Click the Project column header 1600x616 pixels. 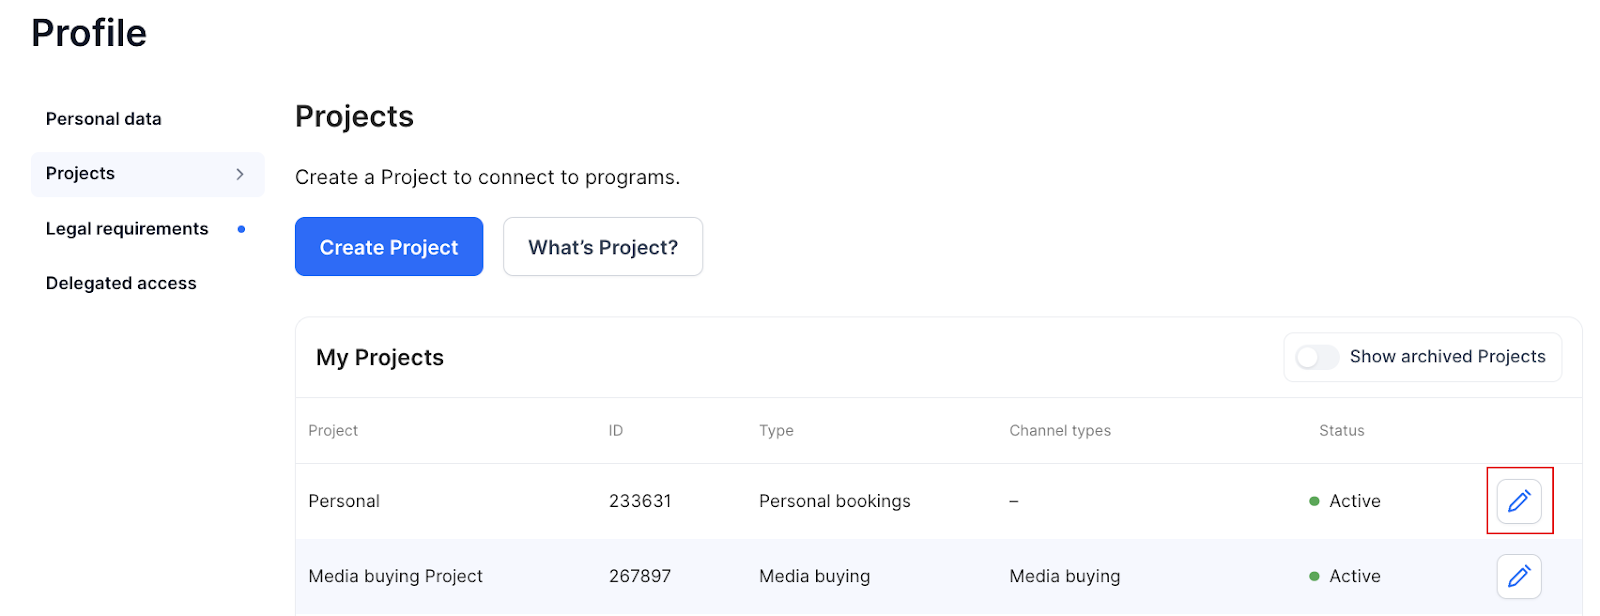[x=333, y=431]
